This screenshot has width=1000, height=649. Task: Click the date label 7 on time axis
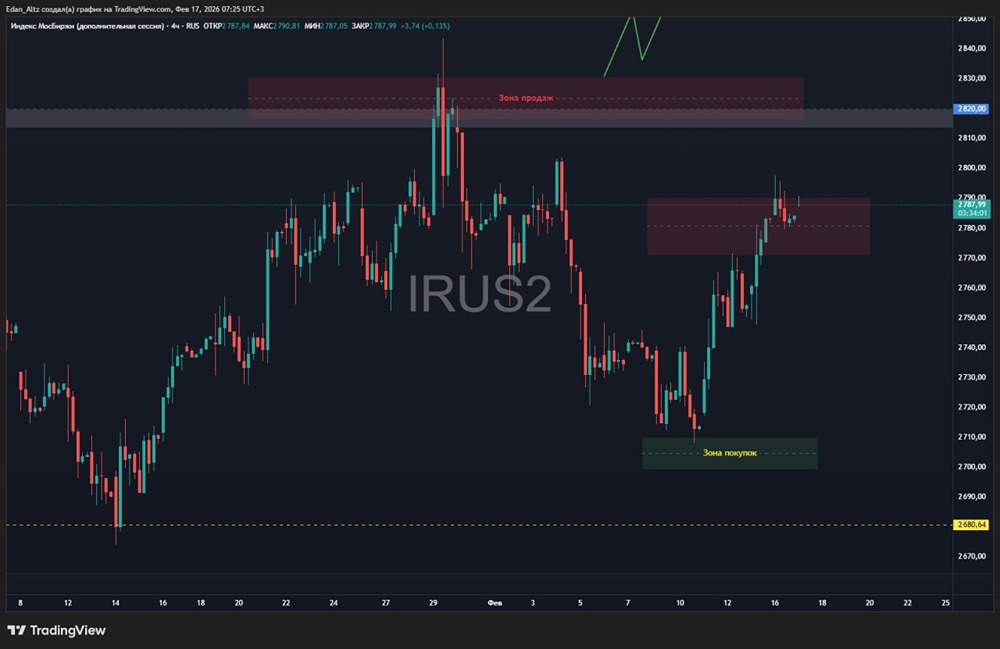[x=628, y=602]
